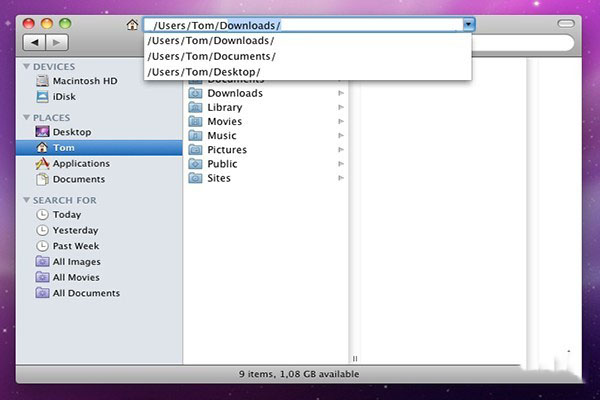Image resolution: width=600 pixels, height=400 pixels.
Task: Select the iDisk icon in sidebar
Action: [x=42, y=96]
